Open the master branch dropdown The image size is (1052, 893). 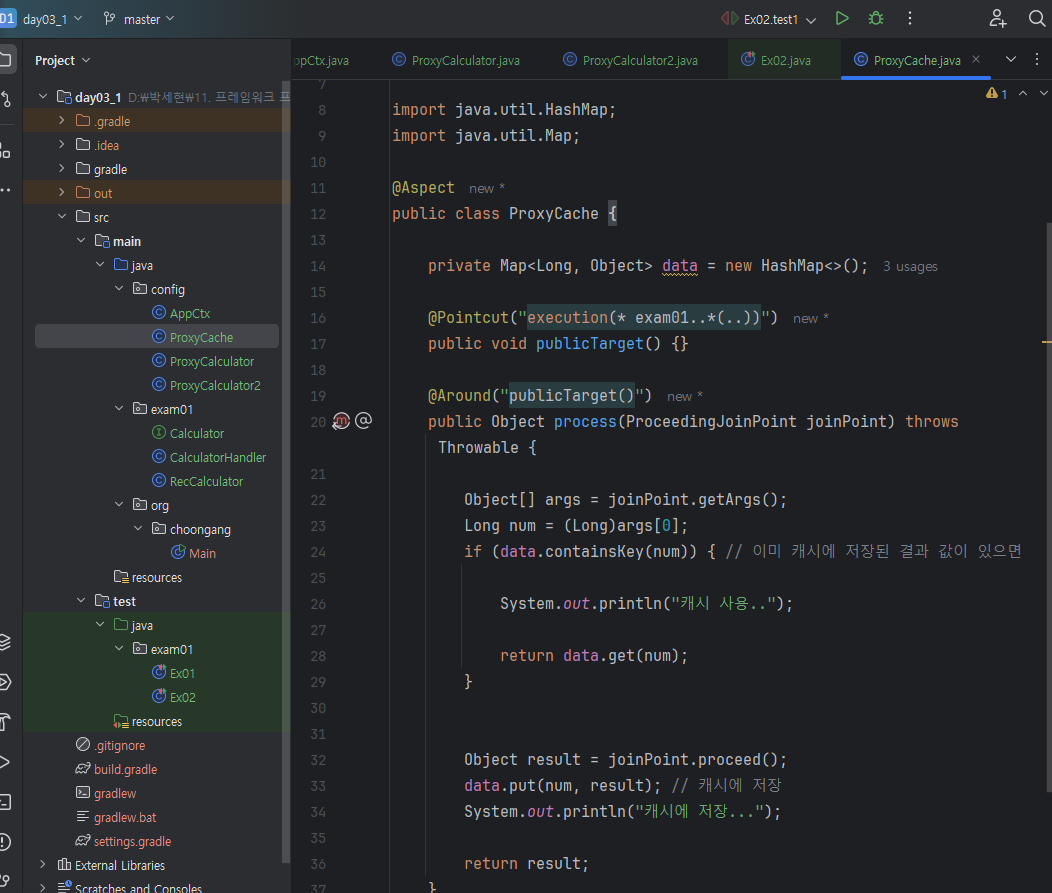click(x=139, y=19)
